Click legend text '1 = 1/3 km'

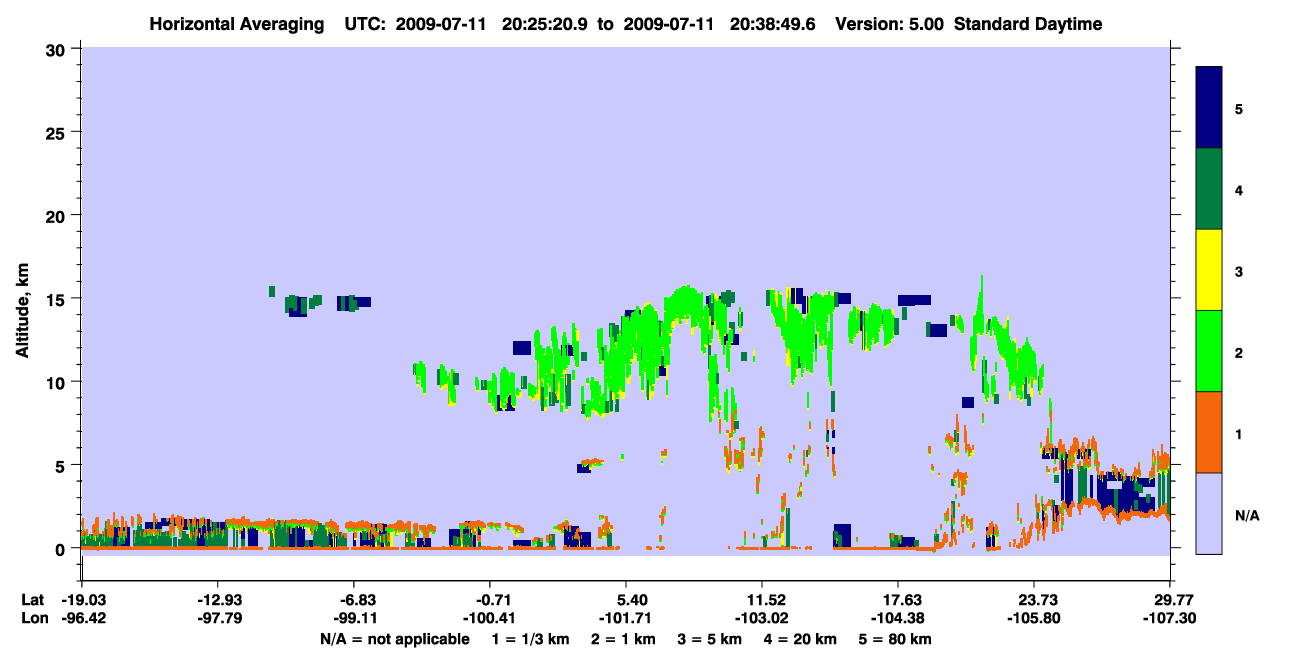click(531, 639)
